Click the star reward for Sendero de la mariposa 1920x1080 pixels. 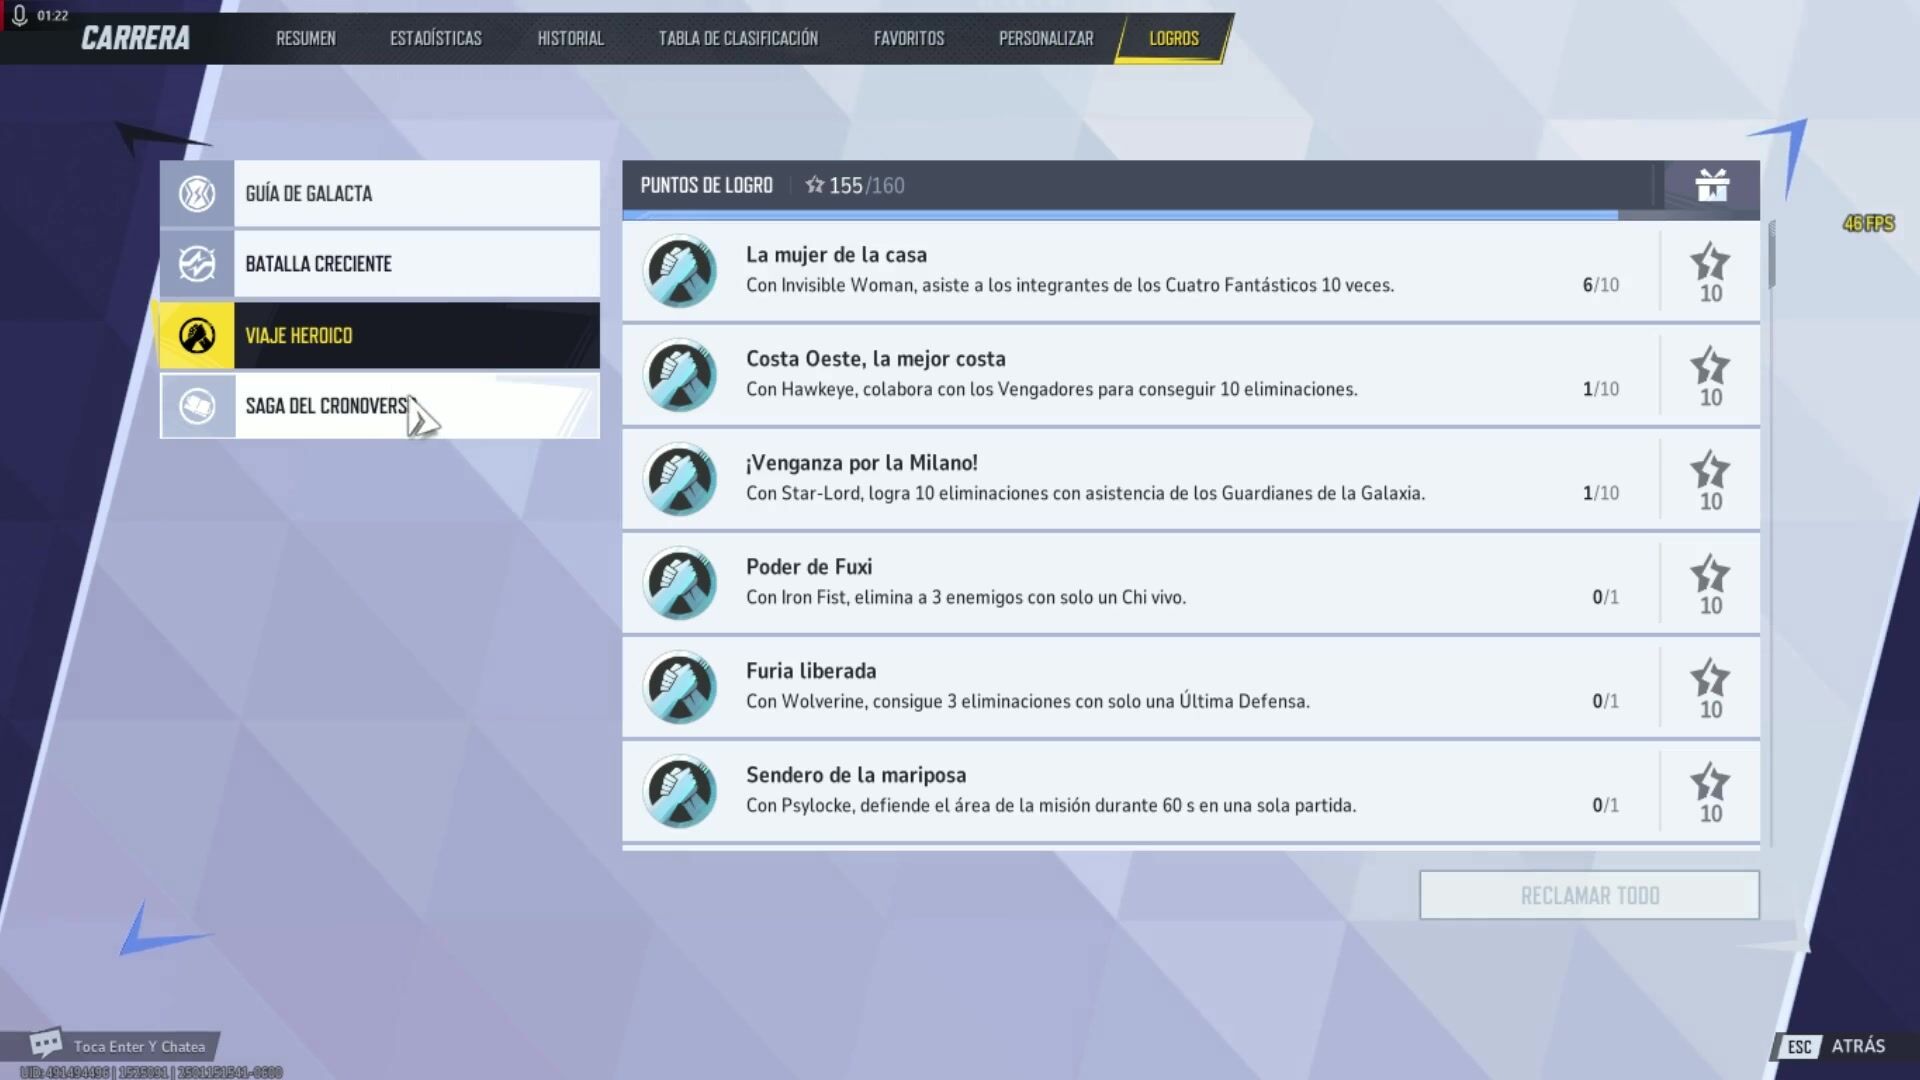[x=1710, y=792]
